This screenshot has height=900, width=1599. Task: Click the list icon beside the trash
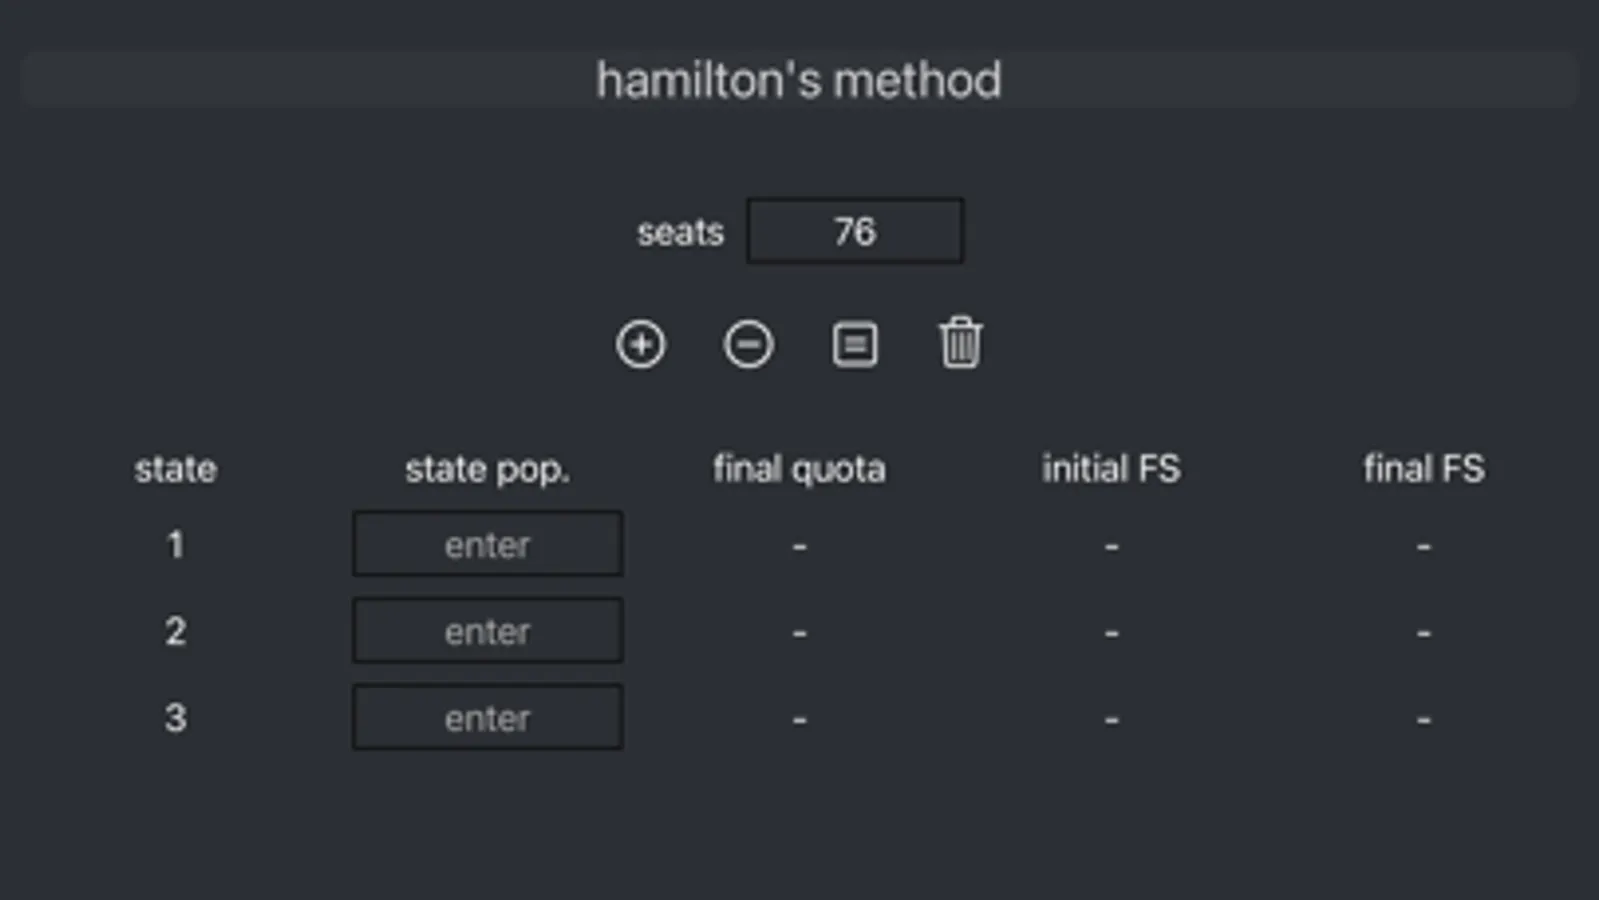[x=855, y=345]
